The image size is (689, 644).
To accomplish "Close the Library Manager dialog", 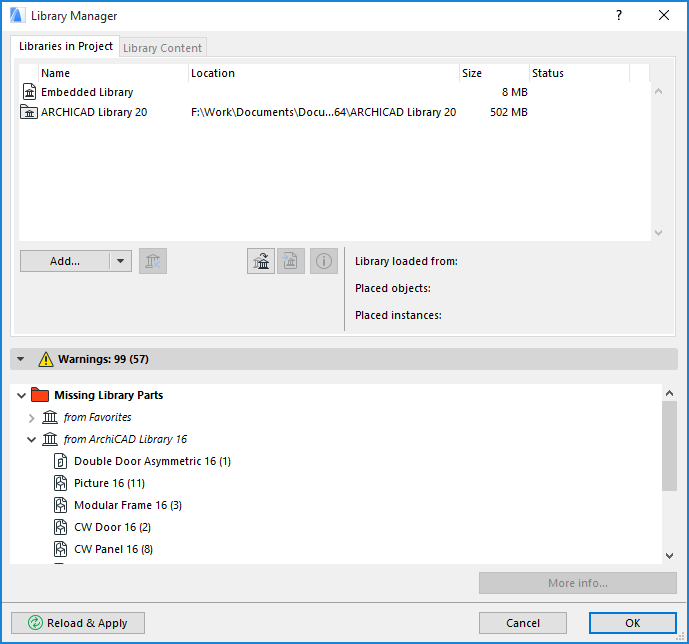I will pyautogui.click(x=664, y=15).
